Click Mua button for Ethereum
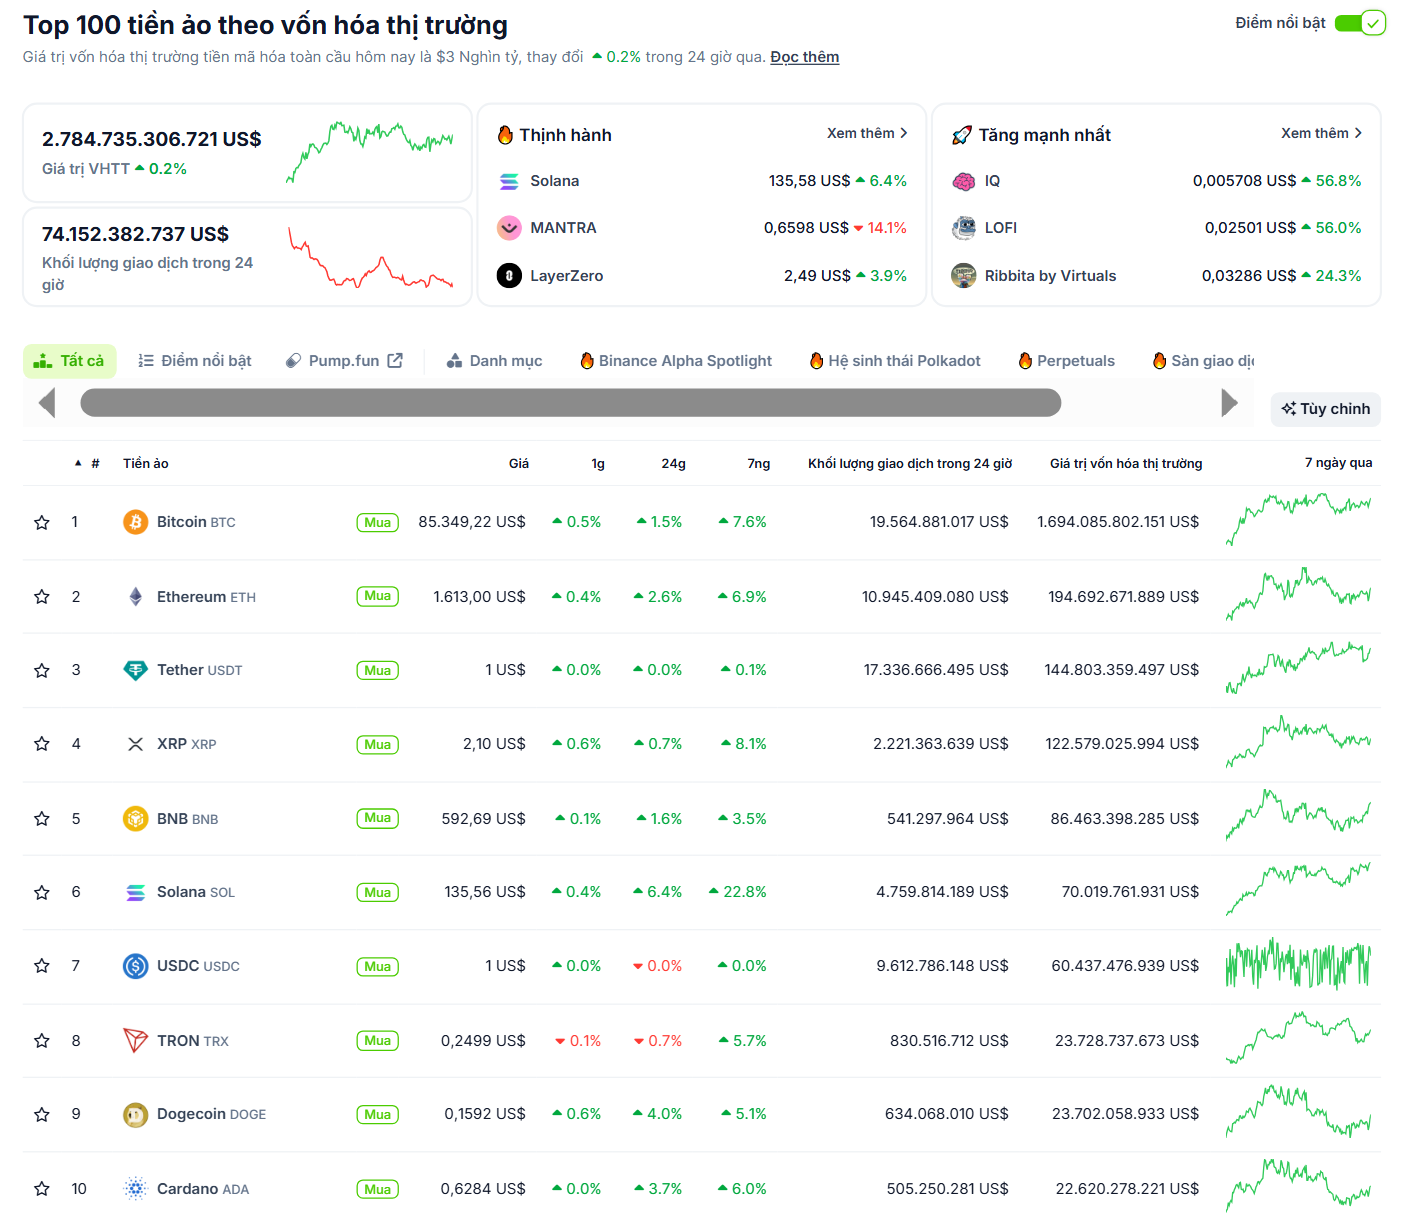This screenshot has height=1225, width=1401. coord(378,597)
